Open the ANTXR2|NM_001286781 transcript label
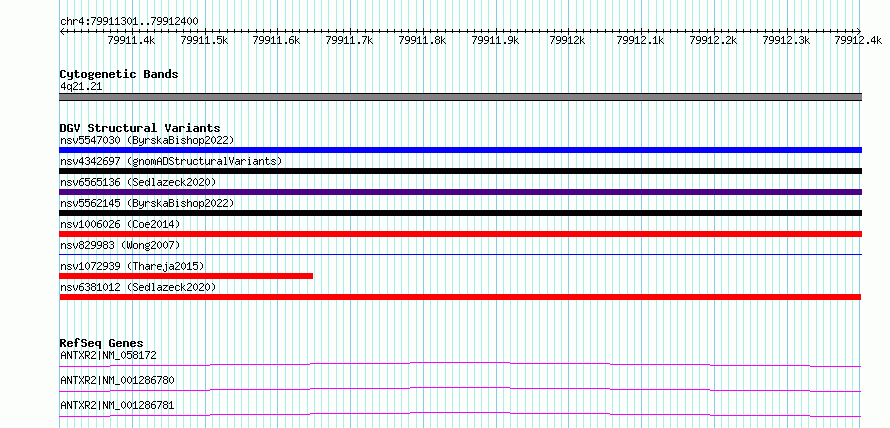 pyautogui.click(x=117, y=405)
